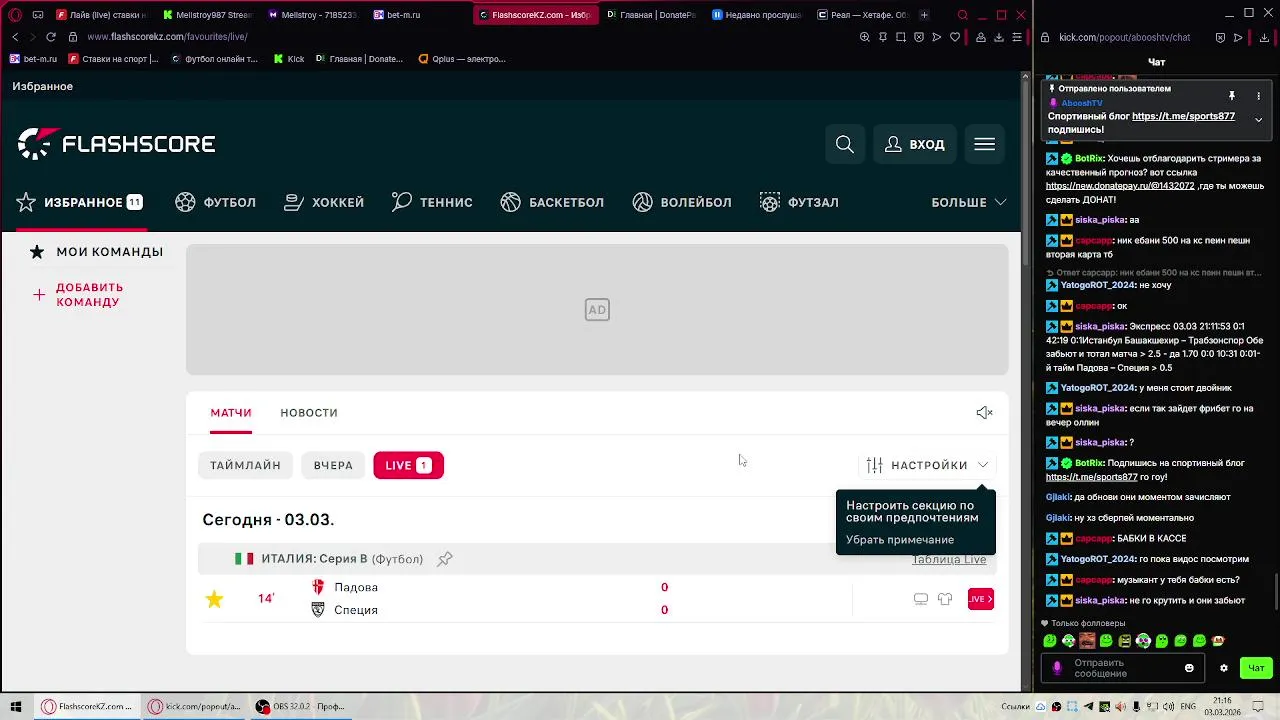Select the БАСКЕТБОЛ sport tab
1280x720 pixels.
click(552, 202)
